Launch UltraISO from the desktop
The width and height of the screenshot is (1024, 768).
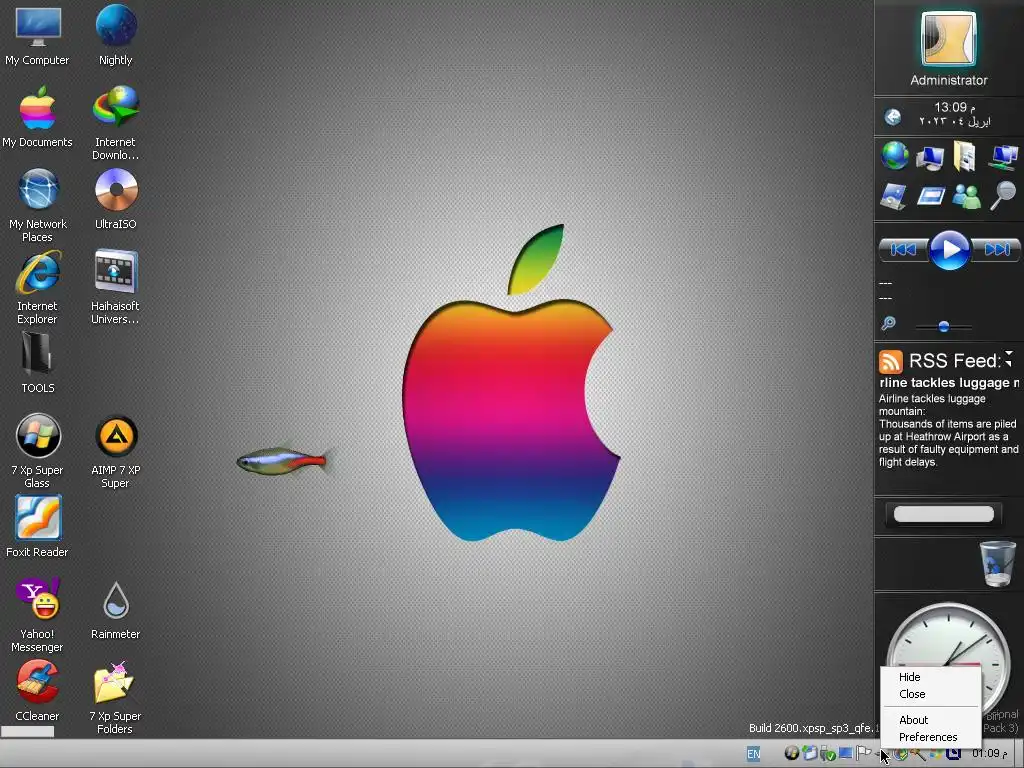[x=116, y=199]
